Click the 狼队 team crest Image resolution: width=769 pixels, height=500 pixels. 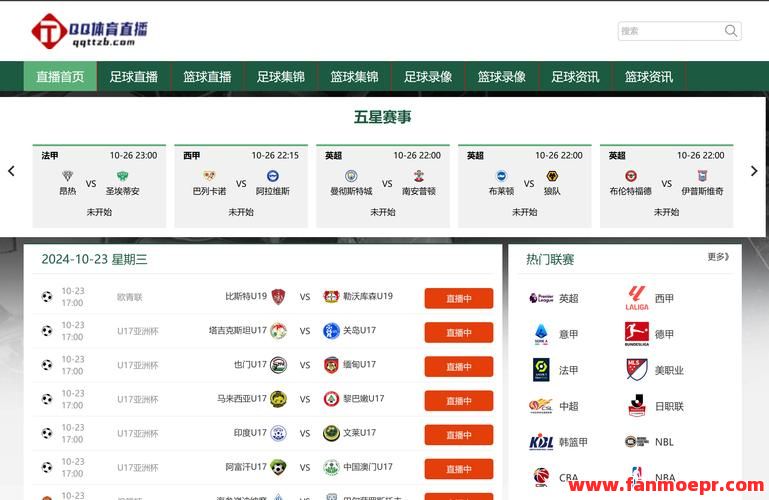[x=552, y=175]
